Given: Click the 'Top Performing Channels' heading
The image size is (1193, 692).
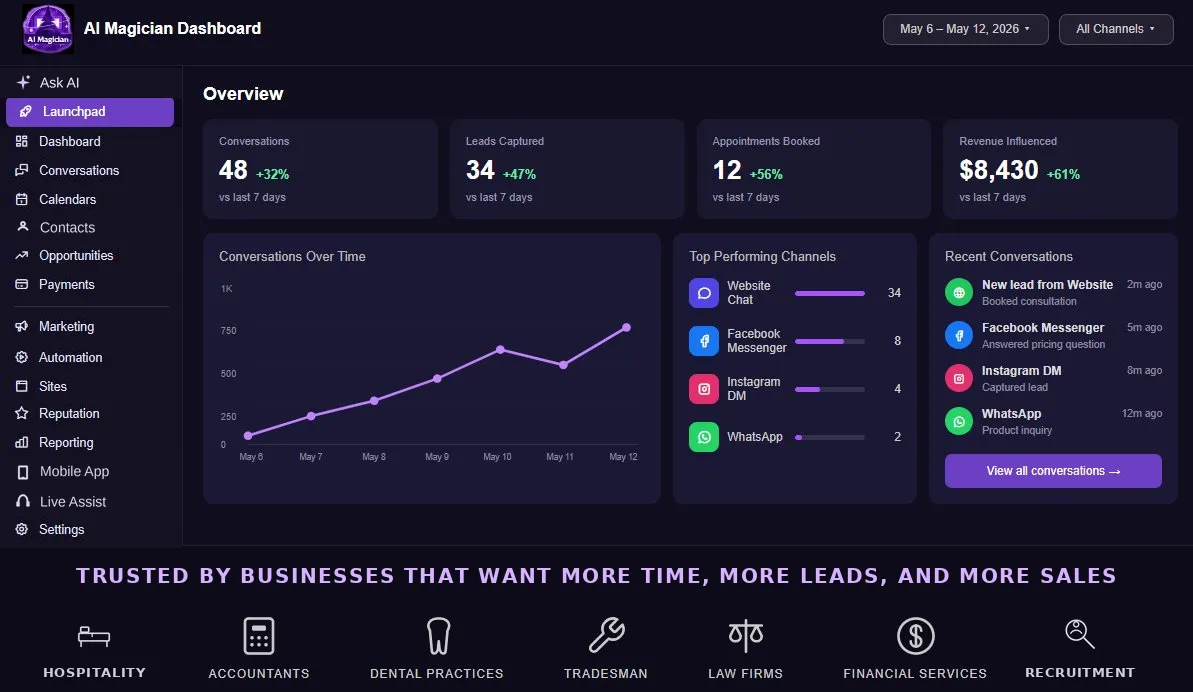Looking at the screenshot, I should [762, 256].
